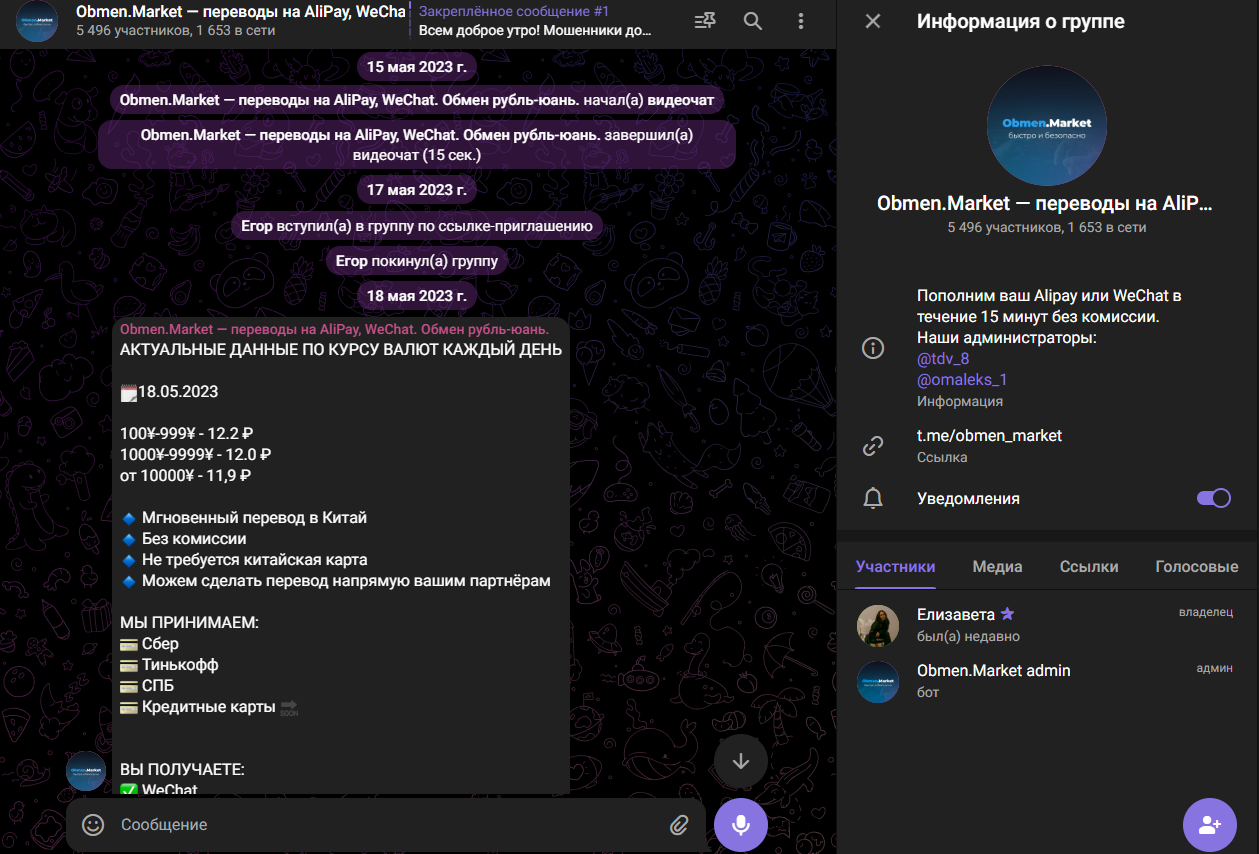Screen dimensions: 1259x854
Task: Open the Obmen.Market admin bot member
Action: [x=1047, y=681]
